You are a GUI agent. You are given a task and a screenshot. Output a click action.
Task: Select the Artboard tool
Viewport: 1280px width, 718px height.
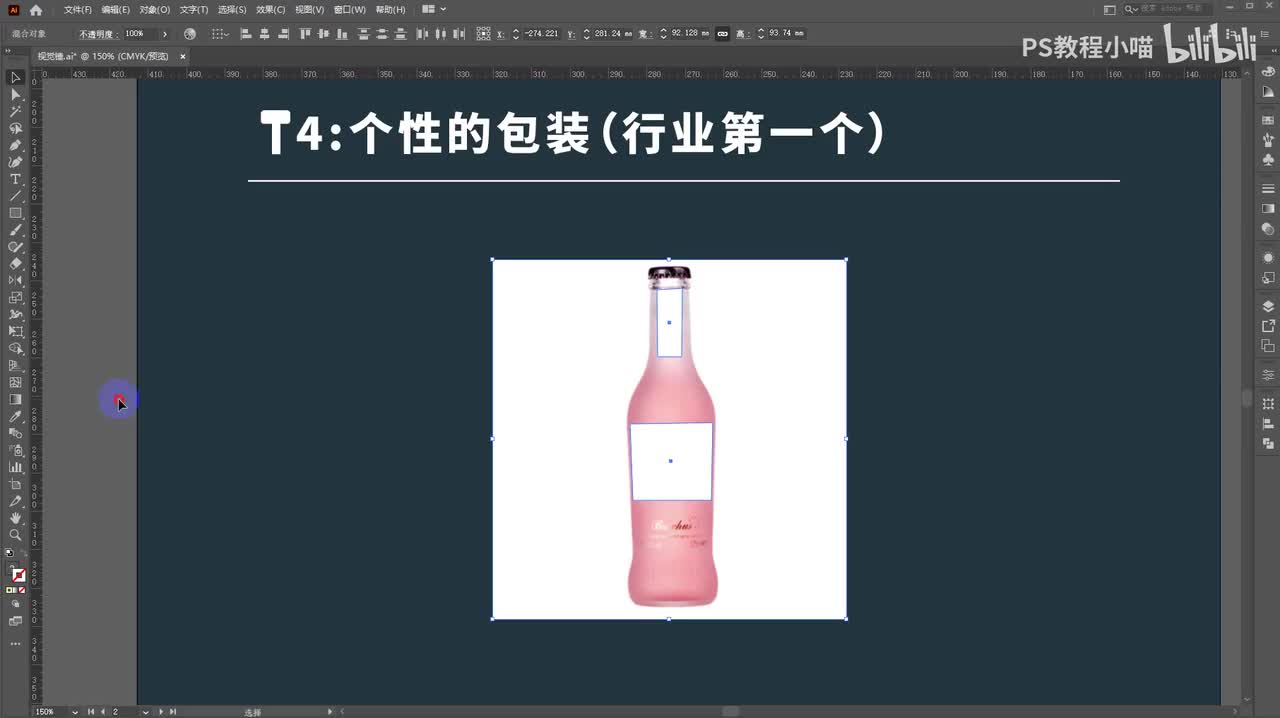click(15, 484)
